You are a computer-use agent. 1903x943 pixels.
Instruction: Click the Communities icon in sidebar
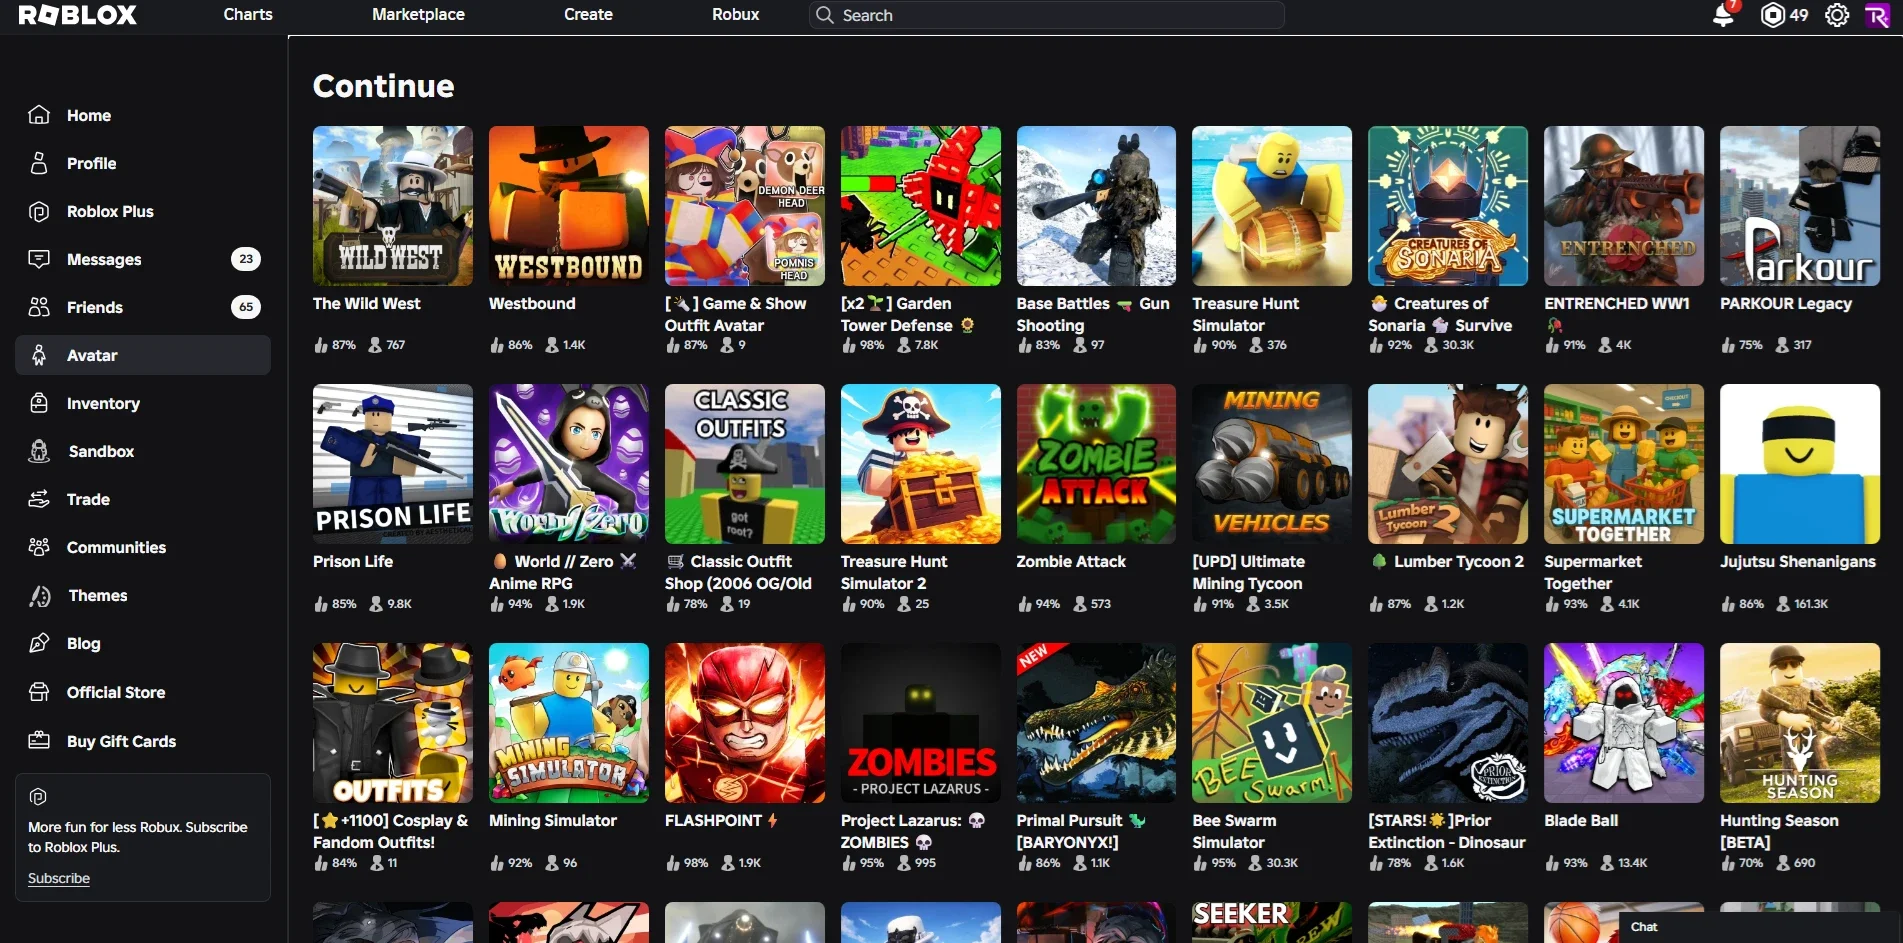tap(39, 547)
